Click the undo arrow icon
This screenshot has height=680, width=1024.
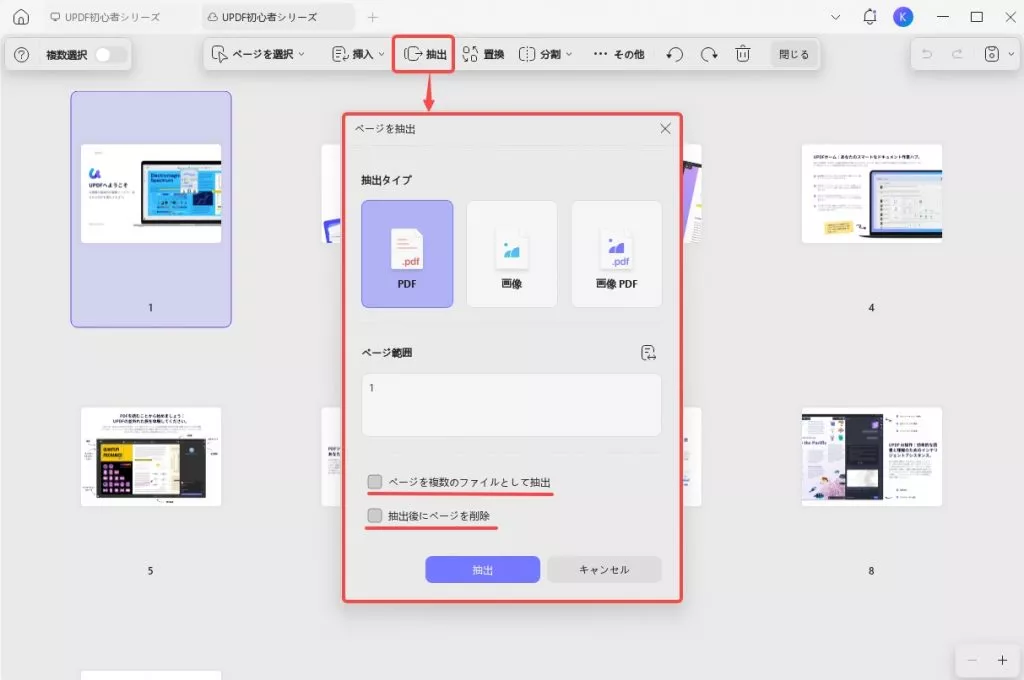click(927, 54)
